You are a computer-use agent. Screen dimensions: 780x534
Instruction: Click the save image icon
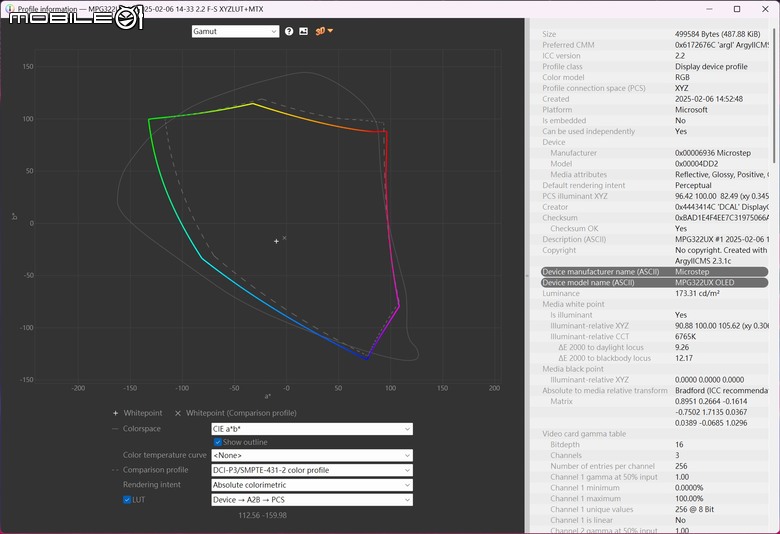303,31
